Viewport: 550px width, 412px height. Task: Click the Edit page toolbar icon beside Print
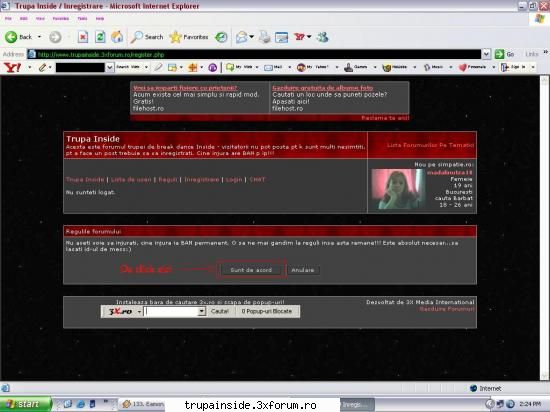tap(281, 37)
